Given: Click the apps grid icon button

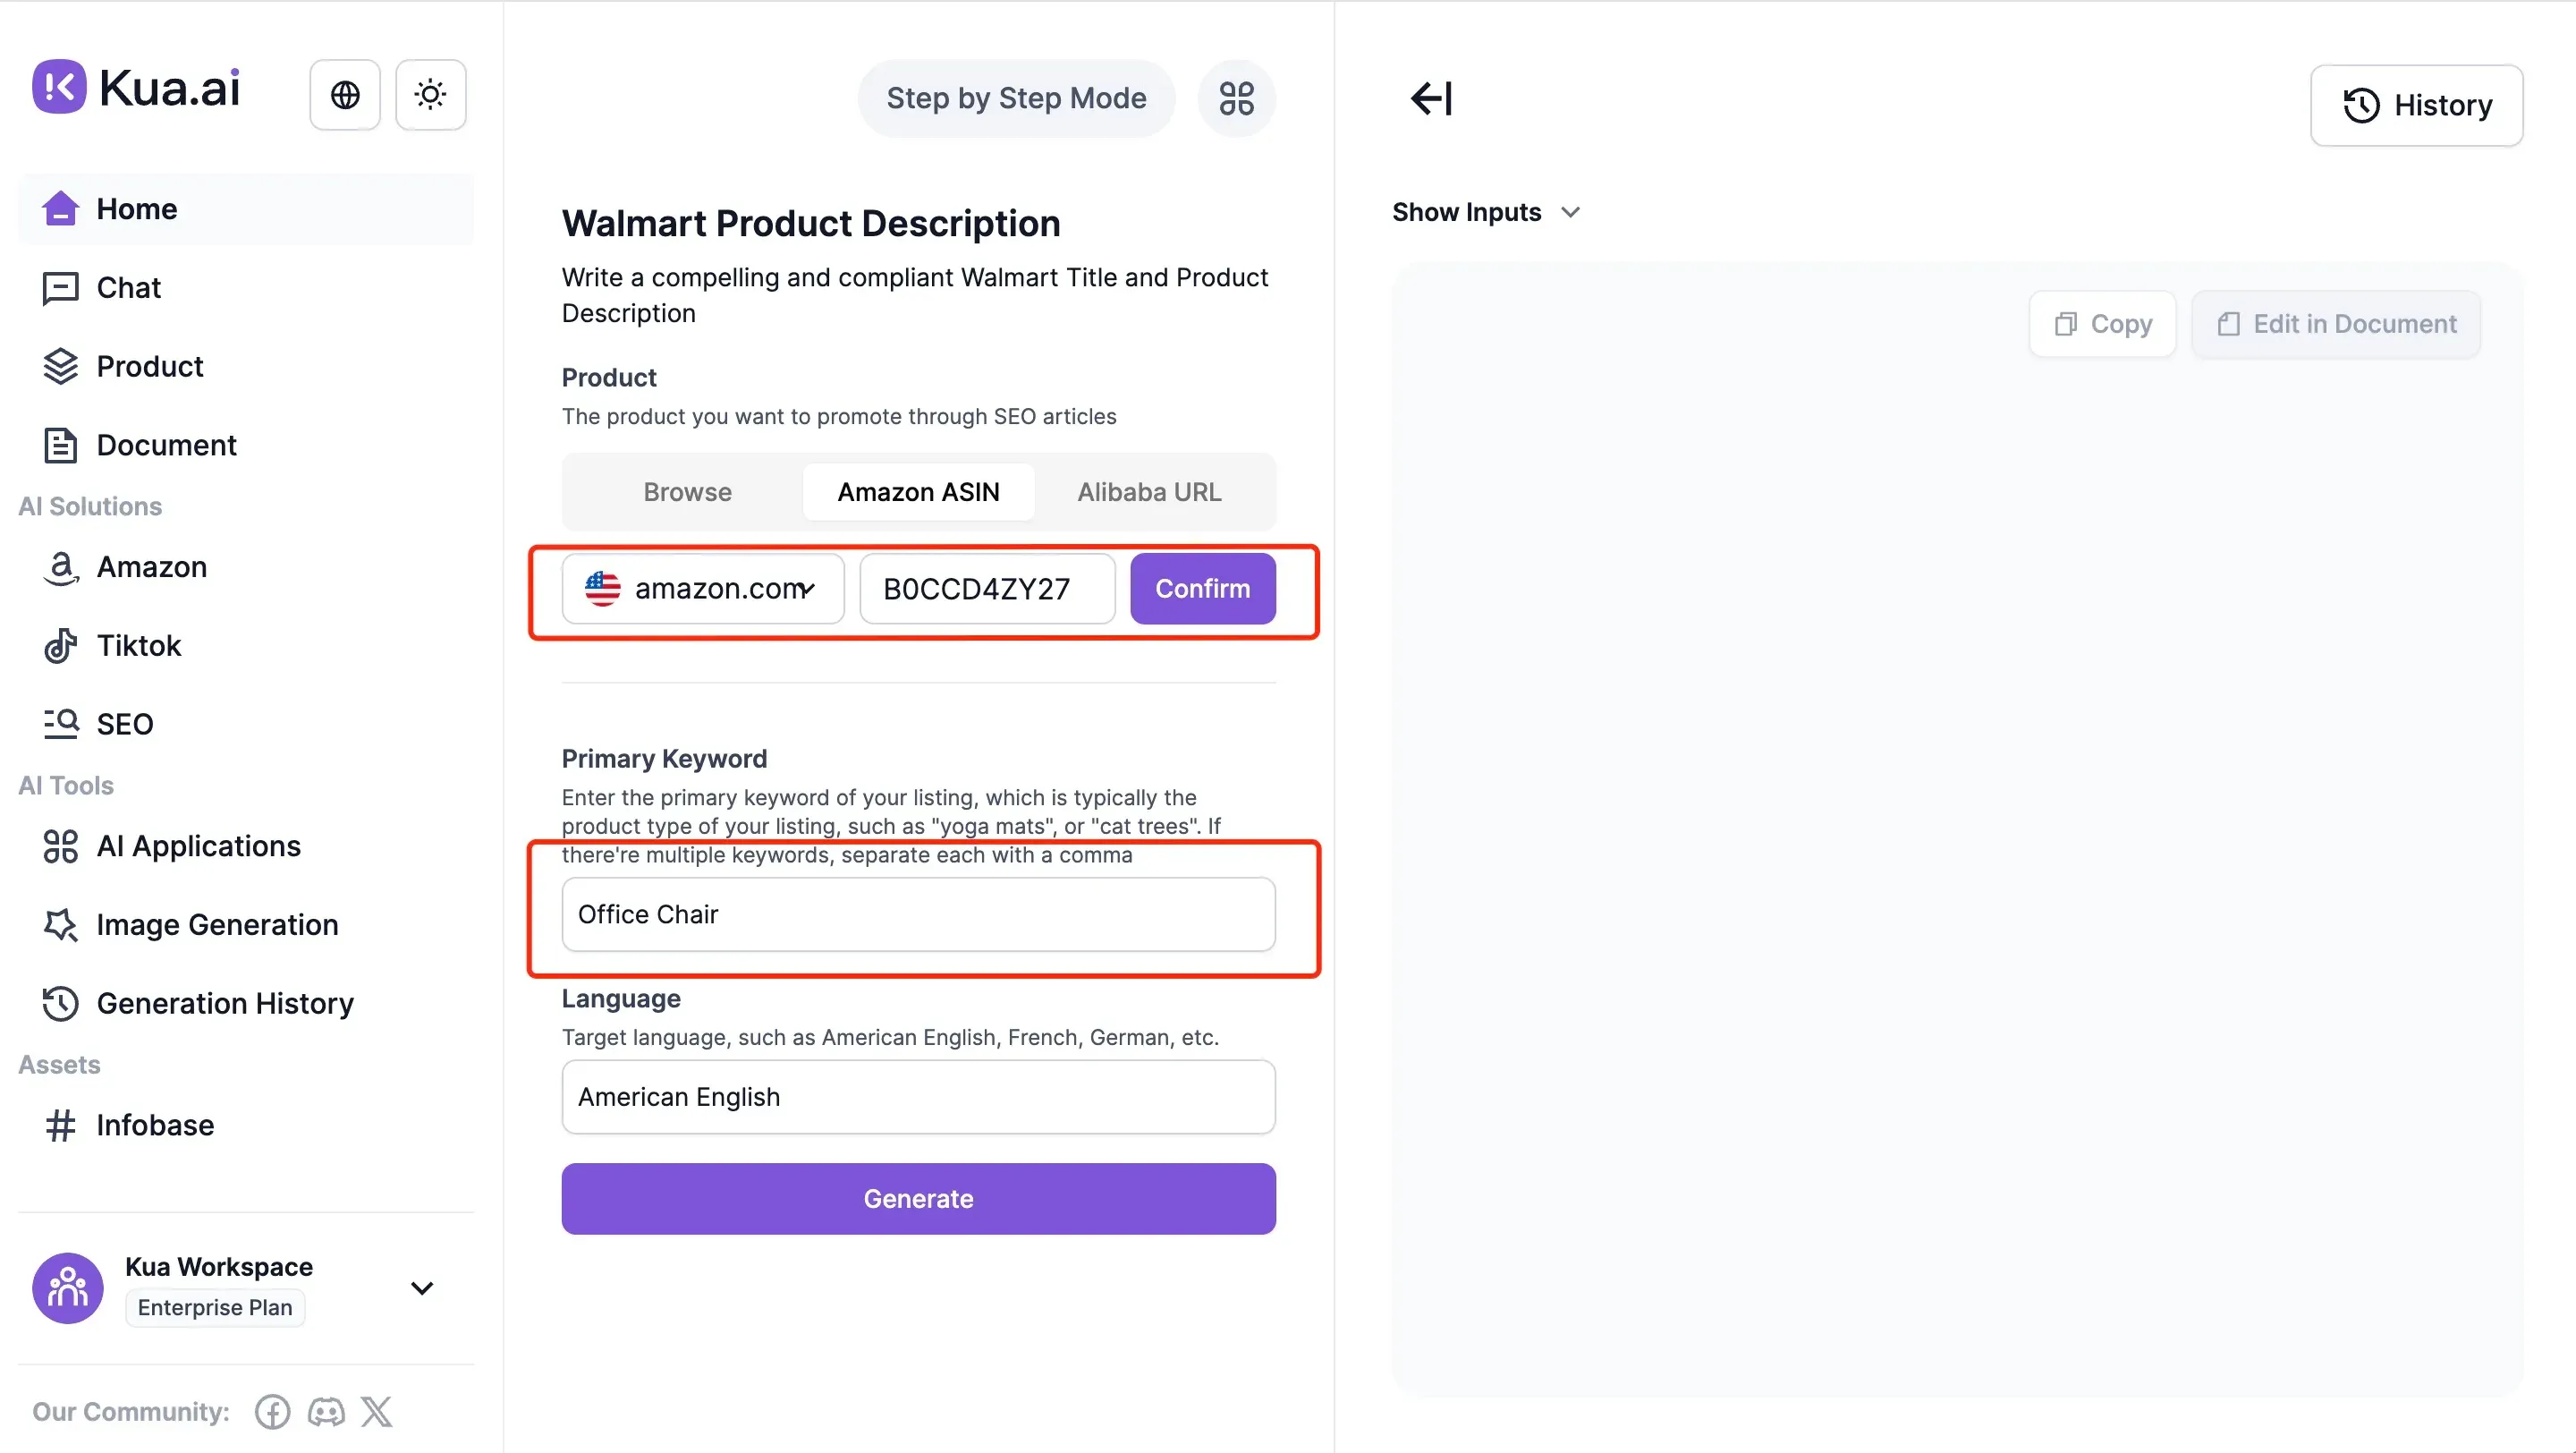Looking at the screenshot, I should coord(1236,98).
